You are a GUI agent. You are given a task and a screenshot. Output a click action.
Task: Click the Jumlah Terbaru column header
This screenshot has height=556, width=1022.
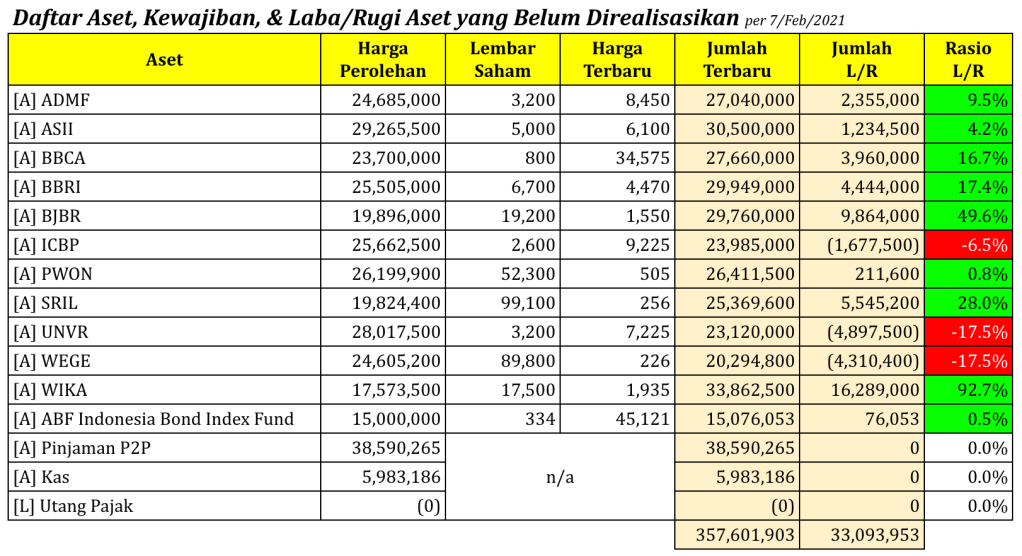pyautogui.click(x=737, y=60)
